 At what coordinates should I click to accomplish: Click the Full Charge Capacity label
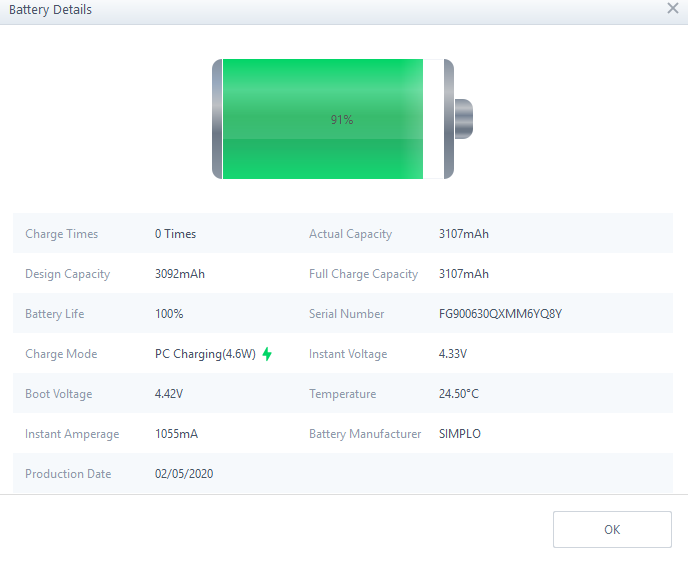(x=363, y=274)
